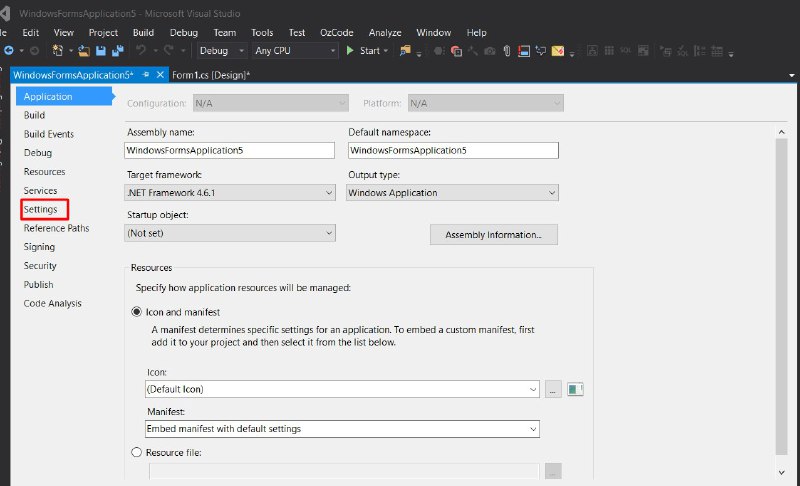Image resolution: width=800 pixels, height=486 pixels.
Task: Click the grey hexagon breakpoint icon
Action: tap(438, 50)
